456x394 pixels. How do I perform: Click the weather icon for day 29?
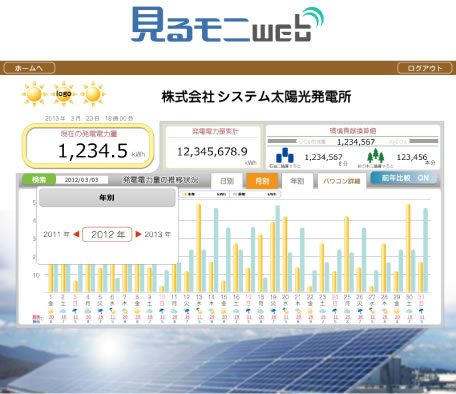point(396,311)
